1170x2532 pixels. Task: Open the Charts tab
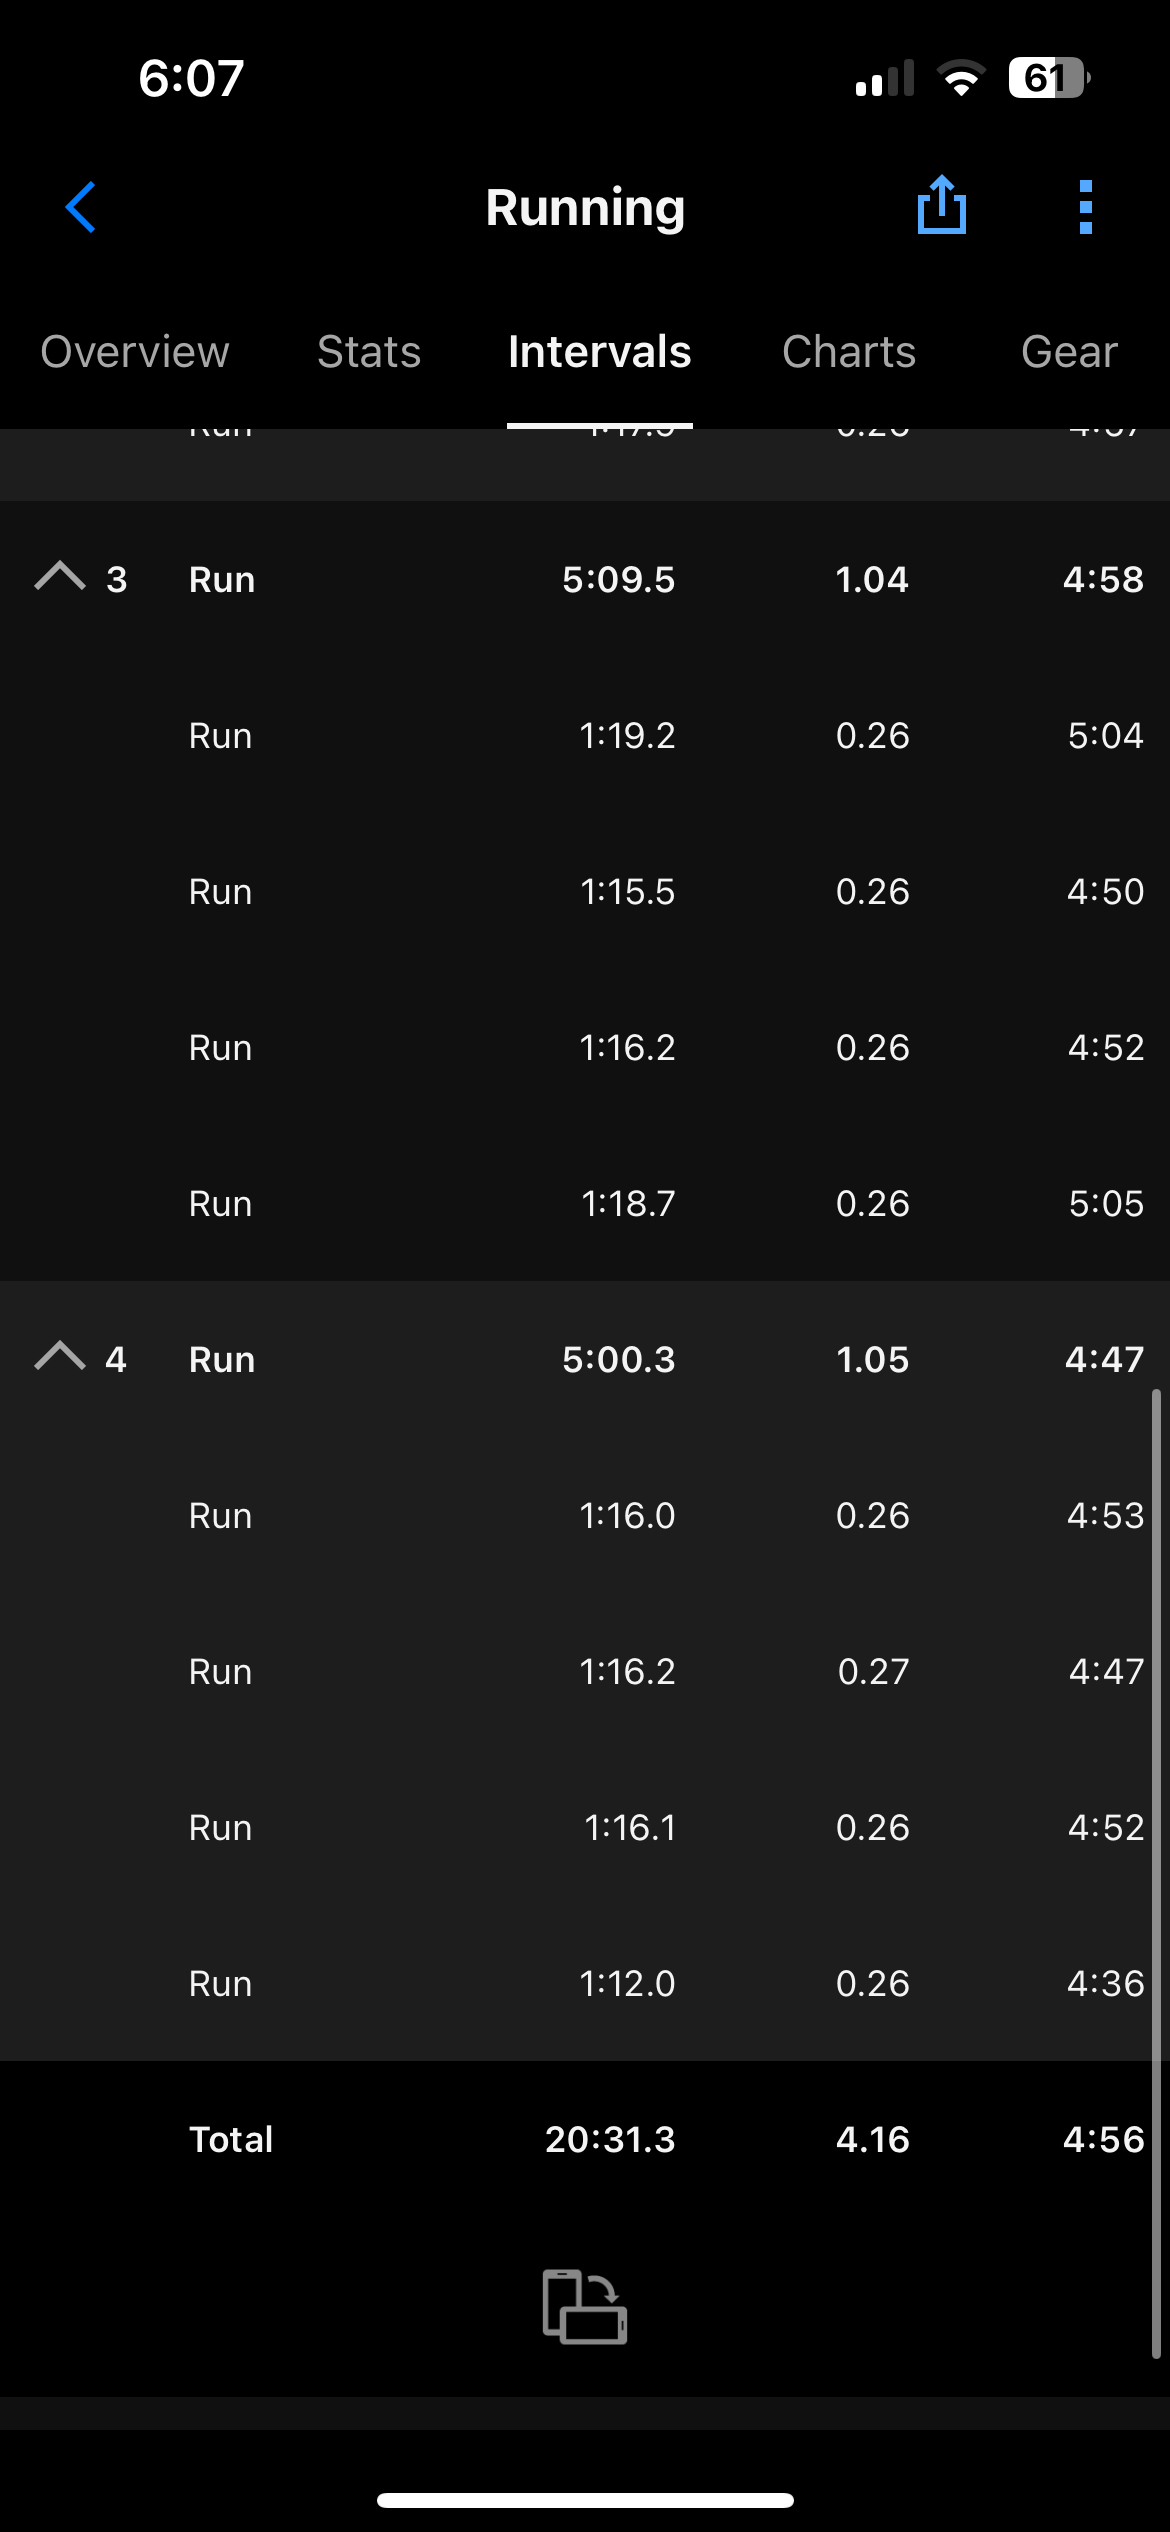click(849, 352)
